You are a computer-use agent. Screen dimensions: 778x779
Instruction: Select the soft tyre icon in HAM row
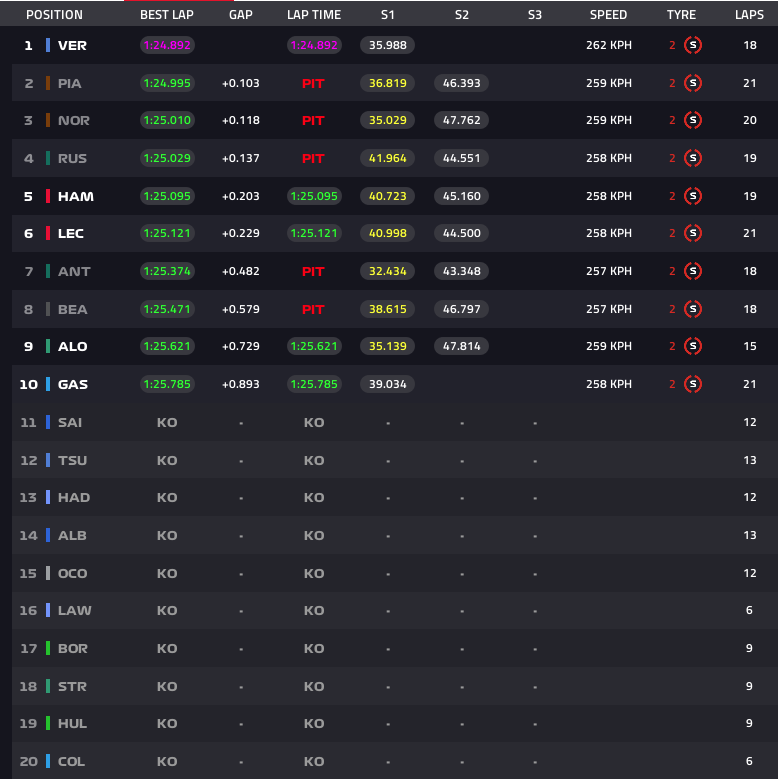(693, 196)
